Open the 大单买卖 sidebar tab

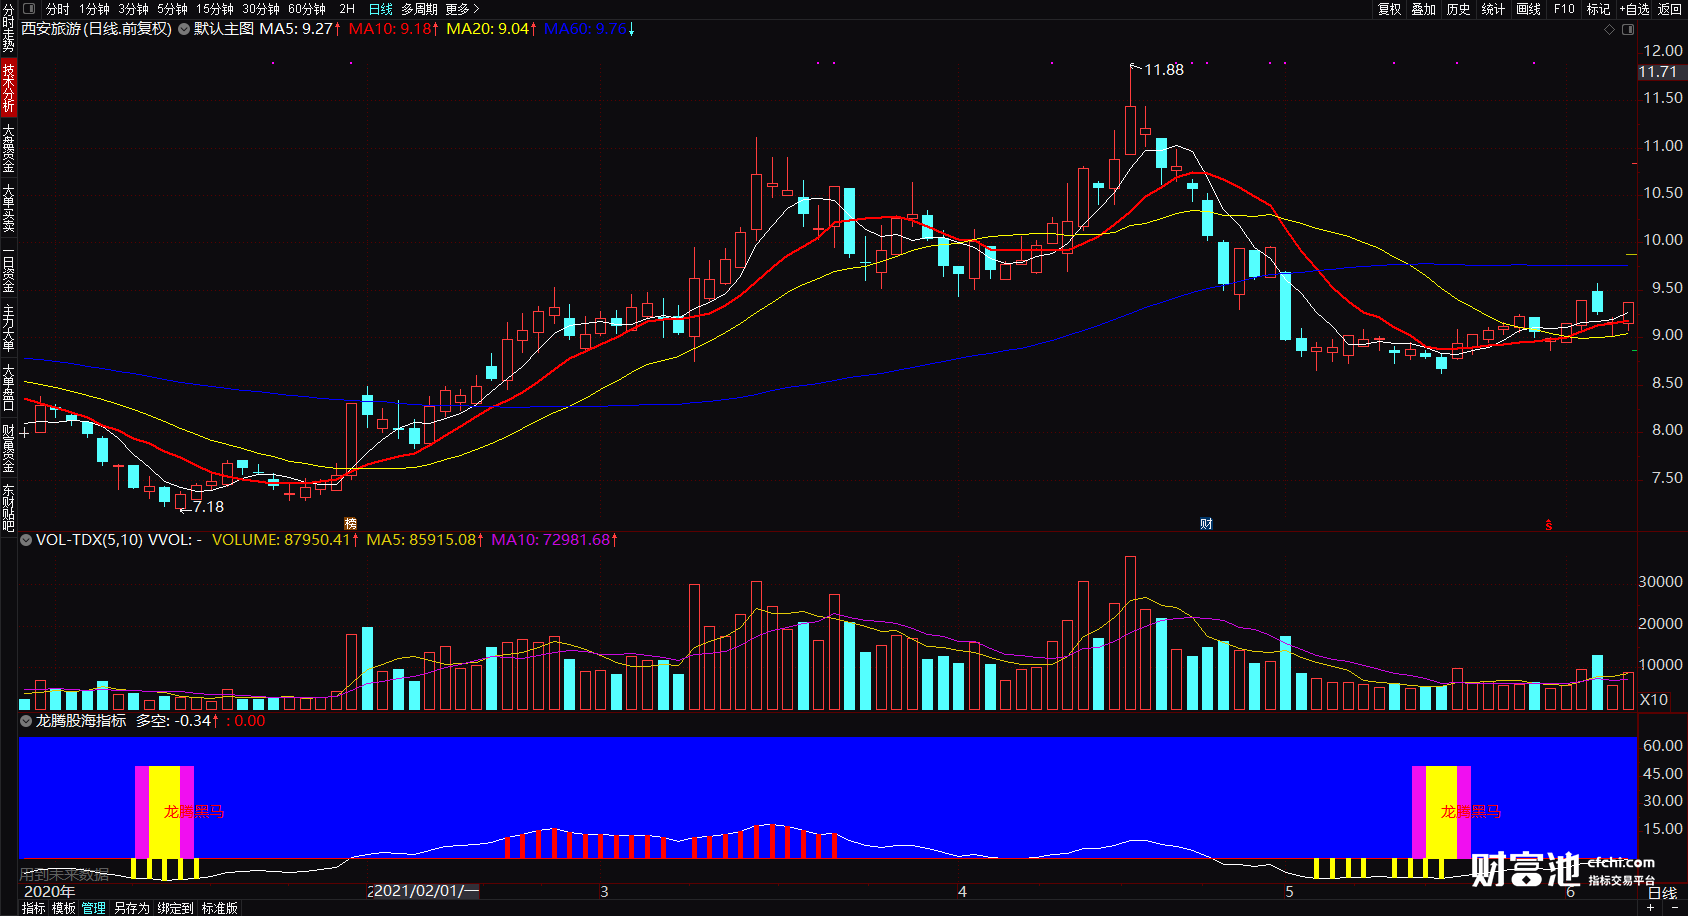click(x=8, y=207)
